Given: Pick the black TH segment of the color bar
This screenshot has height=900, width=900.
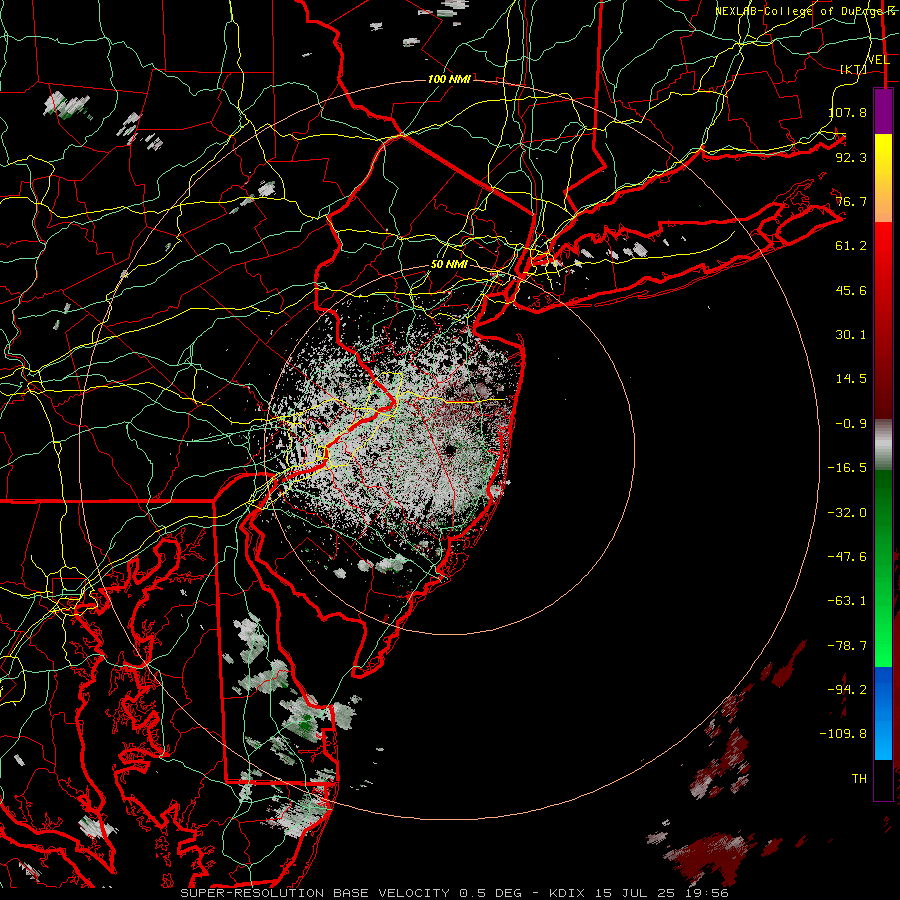Looking at the screenshot, I should 883,779.
